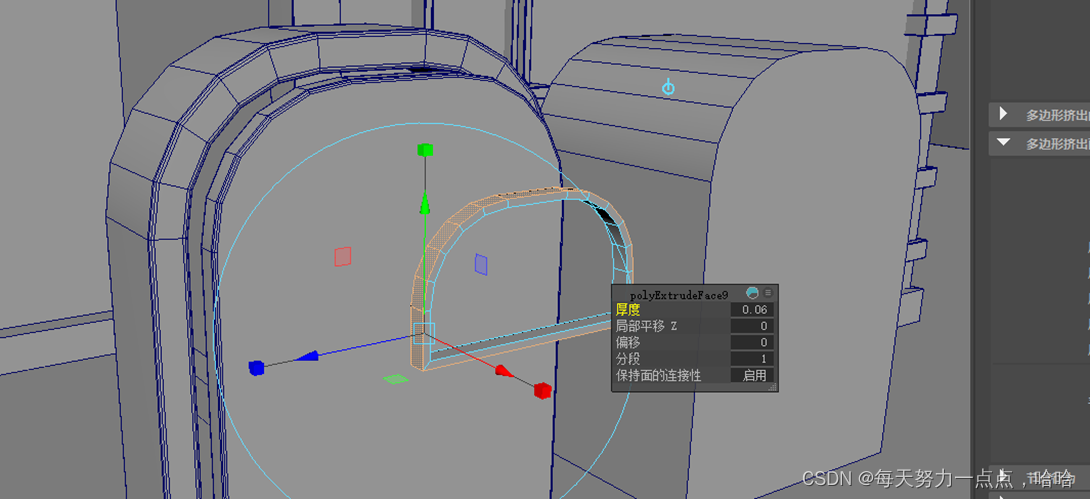Image resolution: width=1090 pixels, height=499 pixels.
Task: Click the blue Z-axis translate arrow
Action: pyautogui.click(x=307, y=357)
